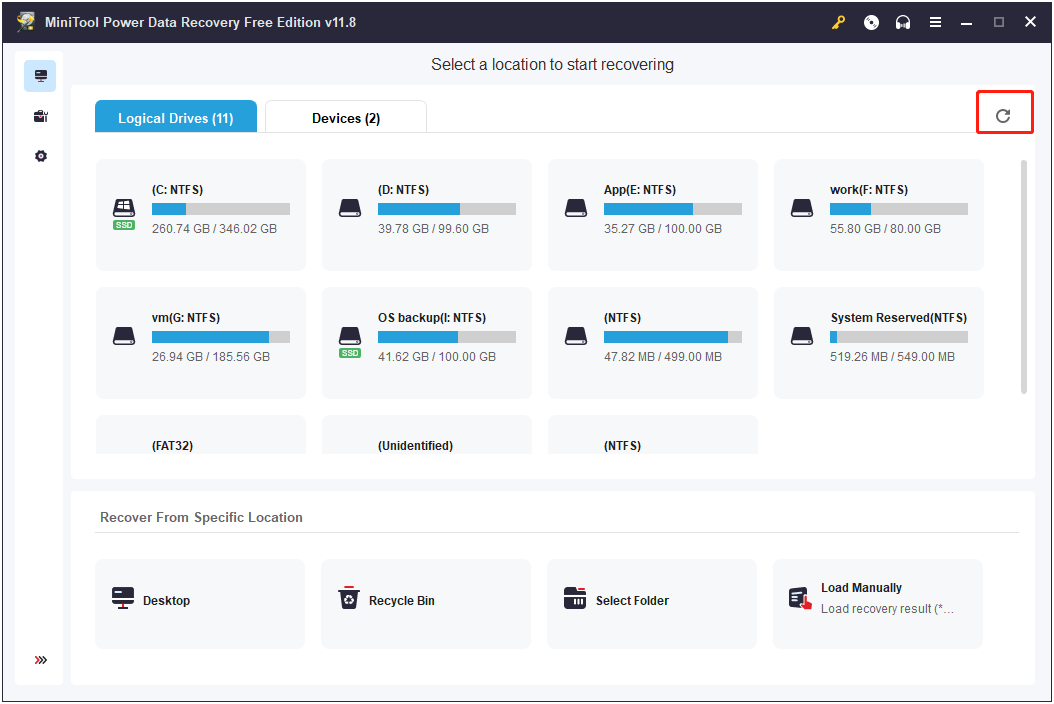Select the App(E: NTFS) drive icon
The height and width of the screenshot is (704, 1054).
(x=575, y=208)
